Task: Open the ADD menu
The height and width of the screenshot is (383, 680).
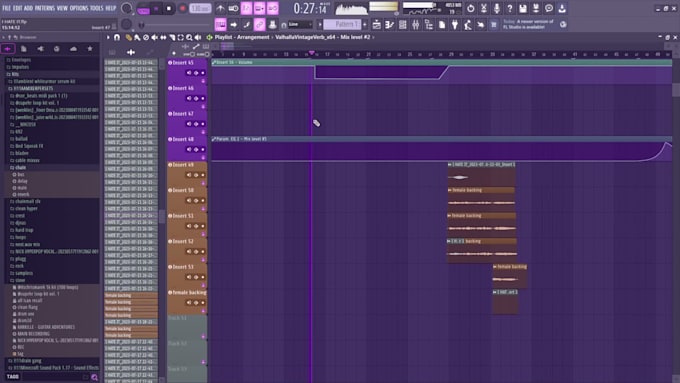Action: [x=28, y=8]
